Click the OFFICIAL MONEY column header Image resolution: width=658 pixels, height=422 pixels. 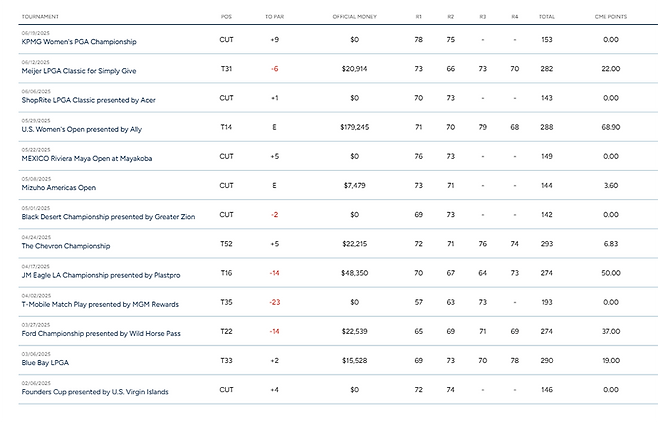(x=354, y=17)
